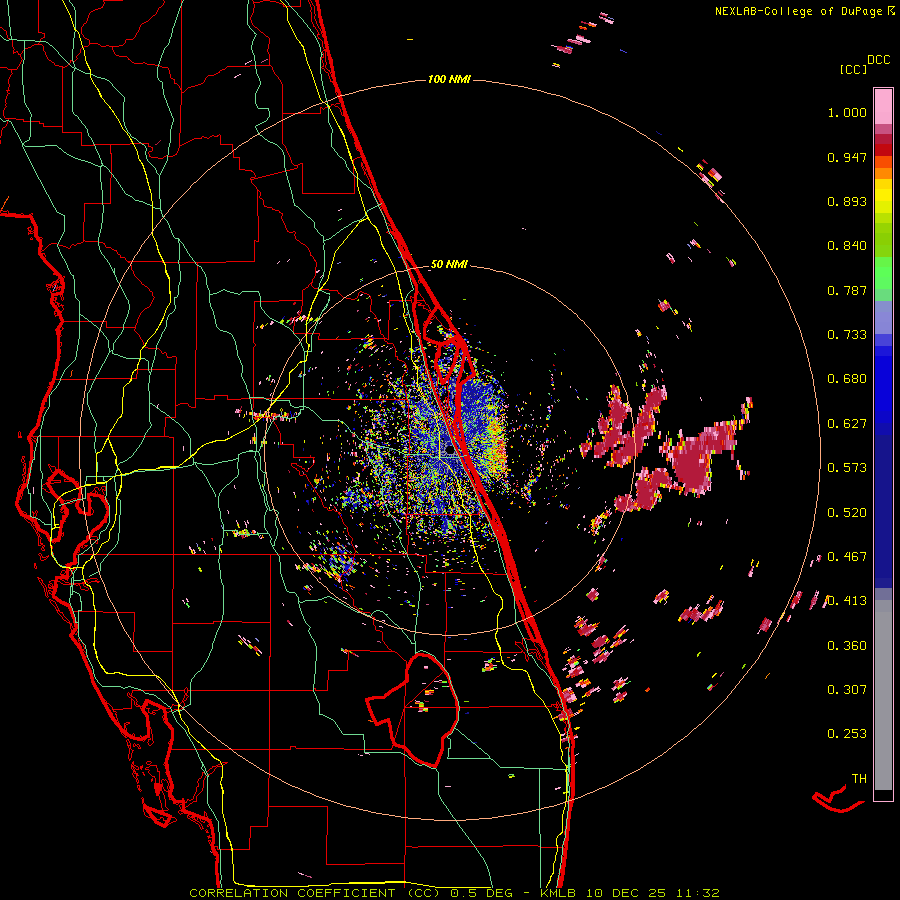Click the 0.947 value on the color scale
This screenshot has width=900, height=900.
tap(847, 157)
